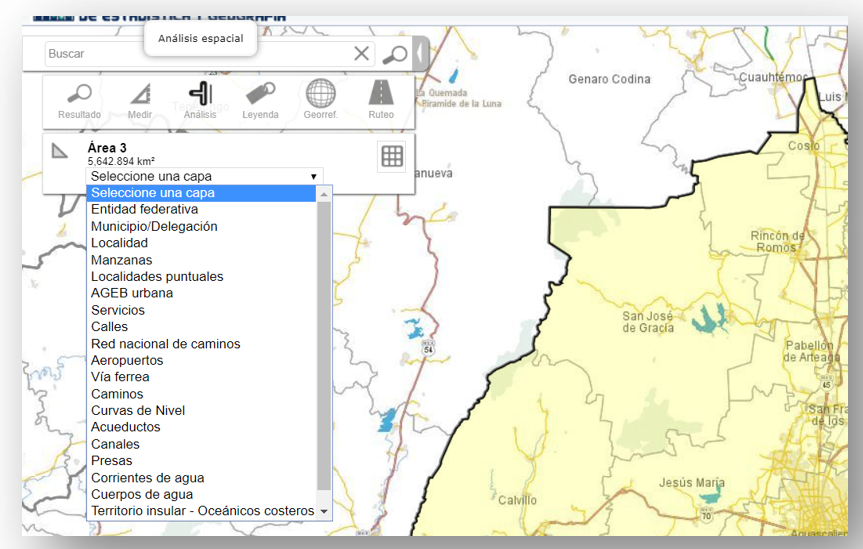Select Red nacional de caminos option
This screenshot has width=863, height=549.
tap(165, 344)
